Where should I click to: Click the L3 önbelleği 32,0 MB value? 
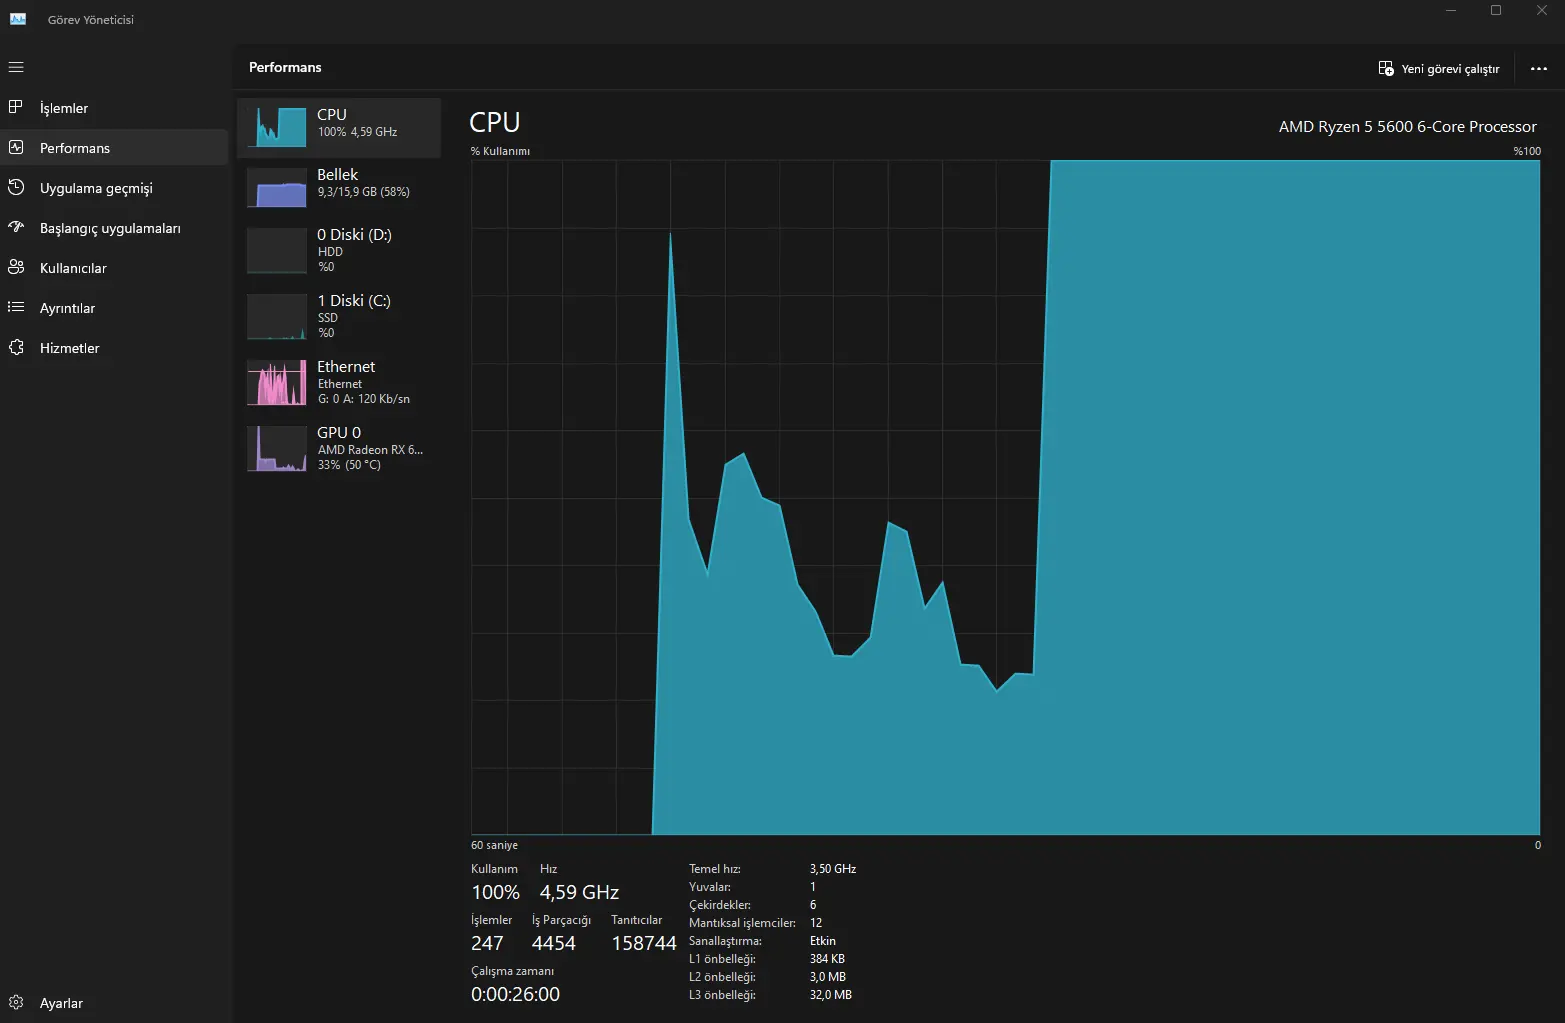[x=831, y=995]
